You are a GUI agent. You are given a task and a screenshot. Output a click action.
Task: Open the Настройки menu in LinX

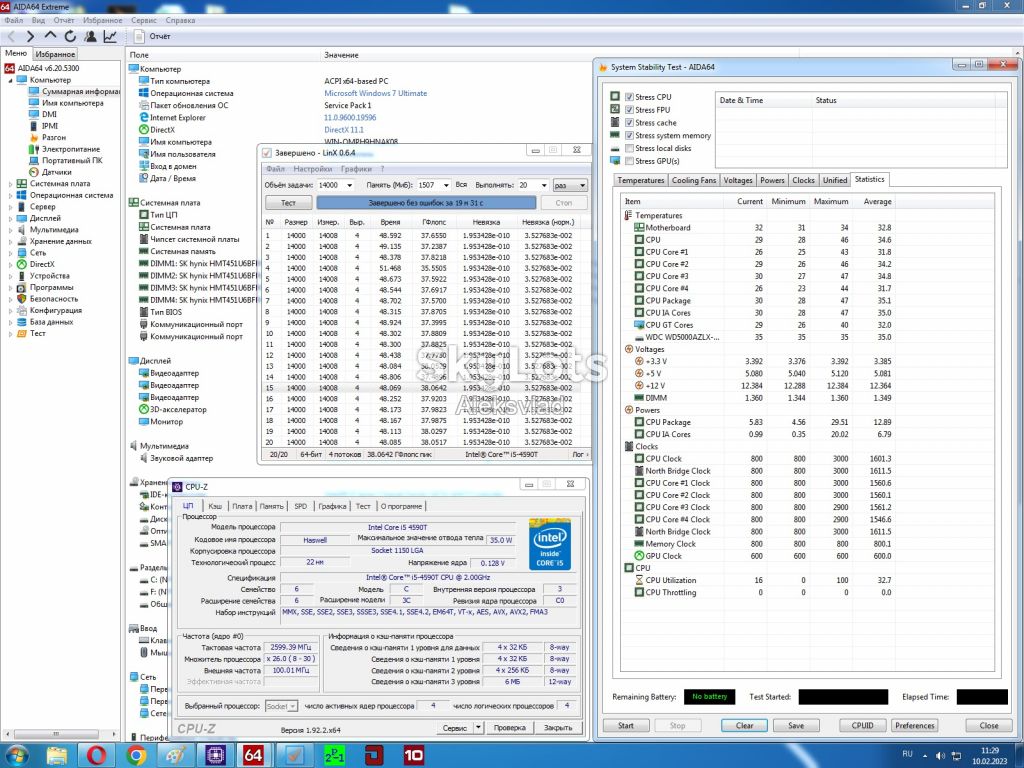tap(312, 169)
